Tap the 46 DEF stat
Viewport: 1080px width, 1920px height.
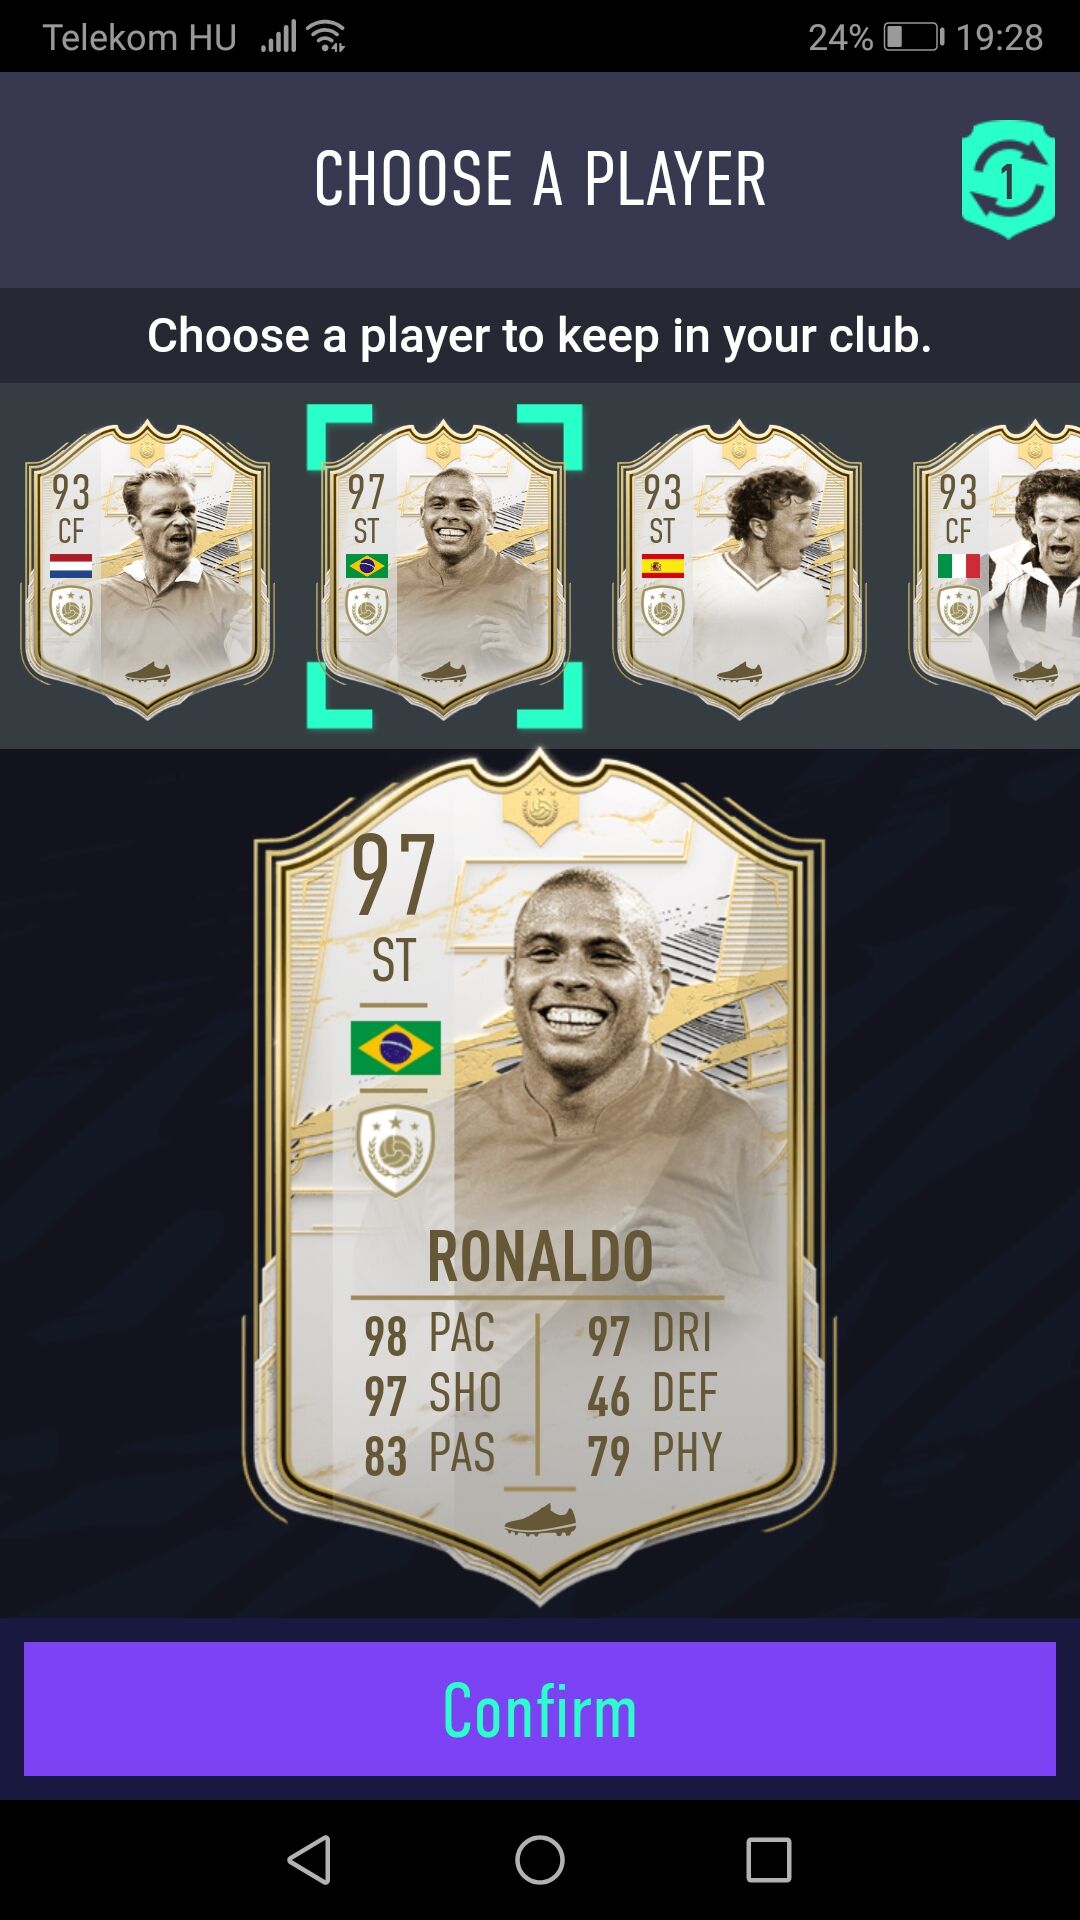pos(653,1395)
